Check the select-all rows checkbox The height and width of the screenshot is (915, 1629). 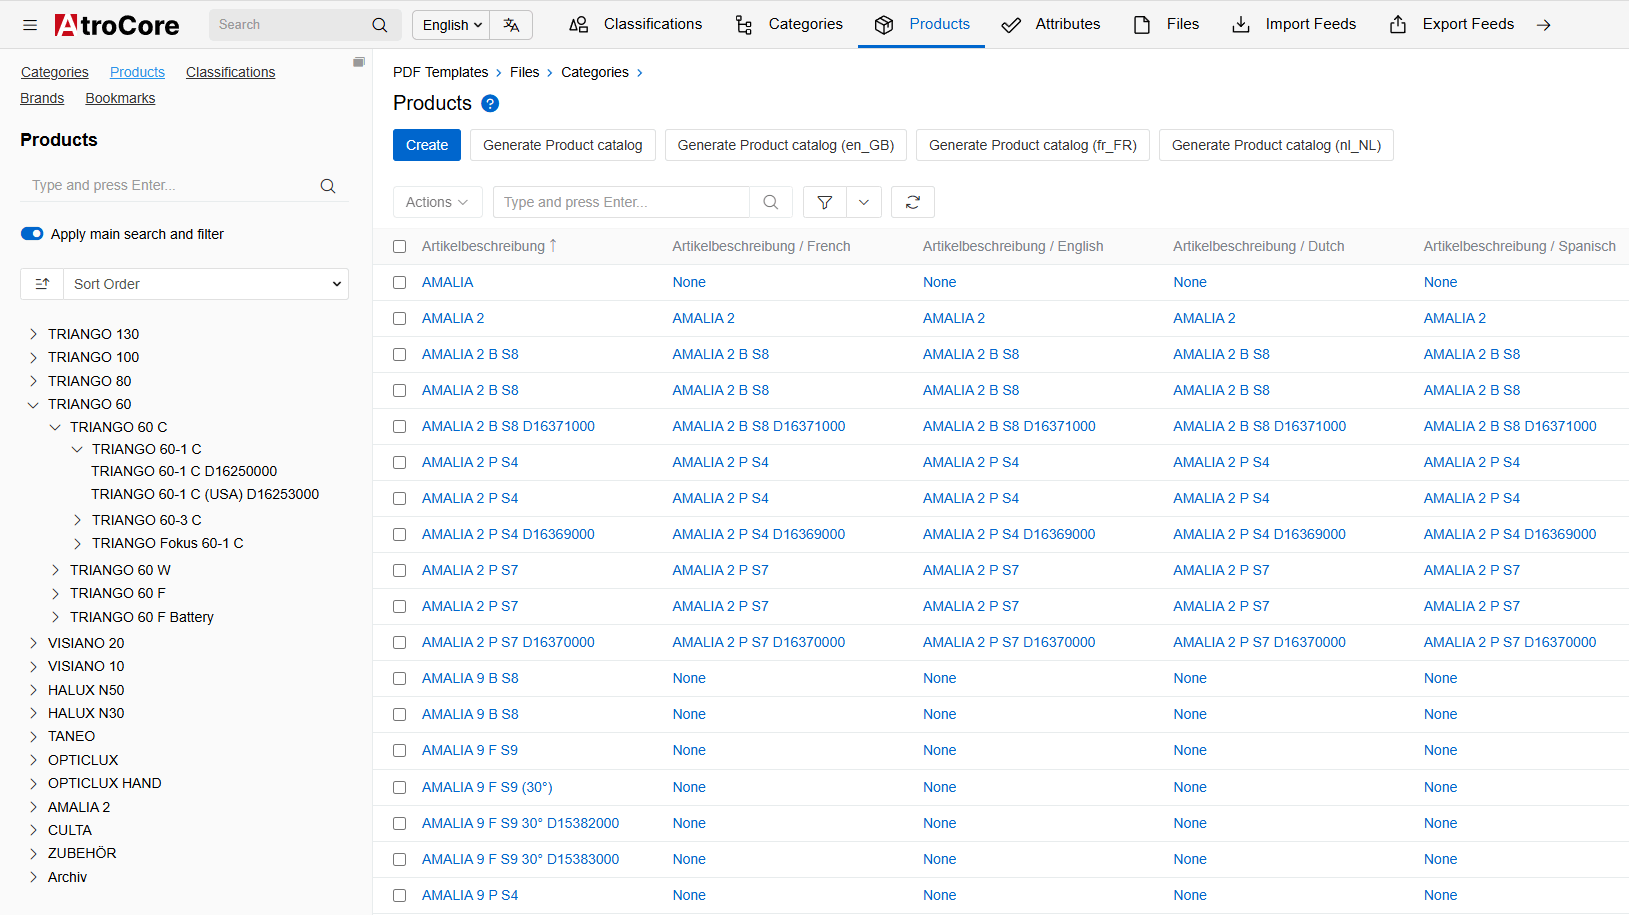click(400, 247)
